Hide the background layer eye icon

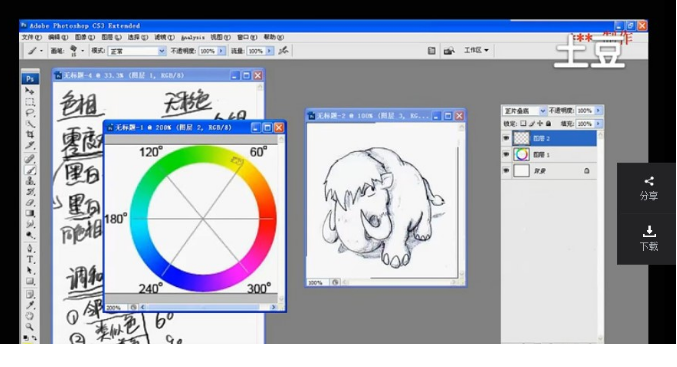(x=506, y=171)
